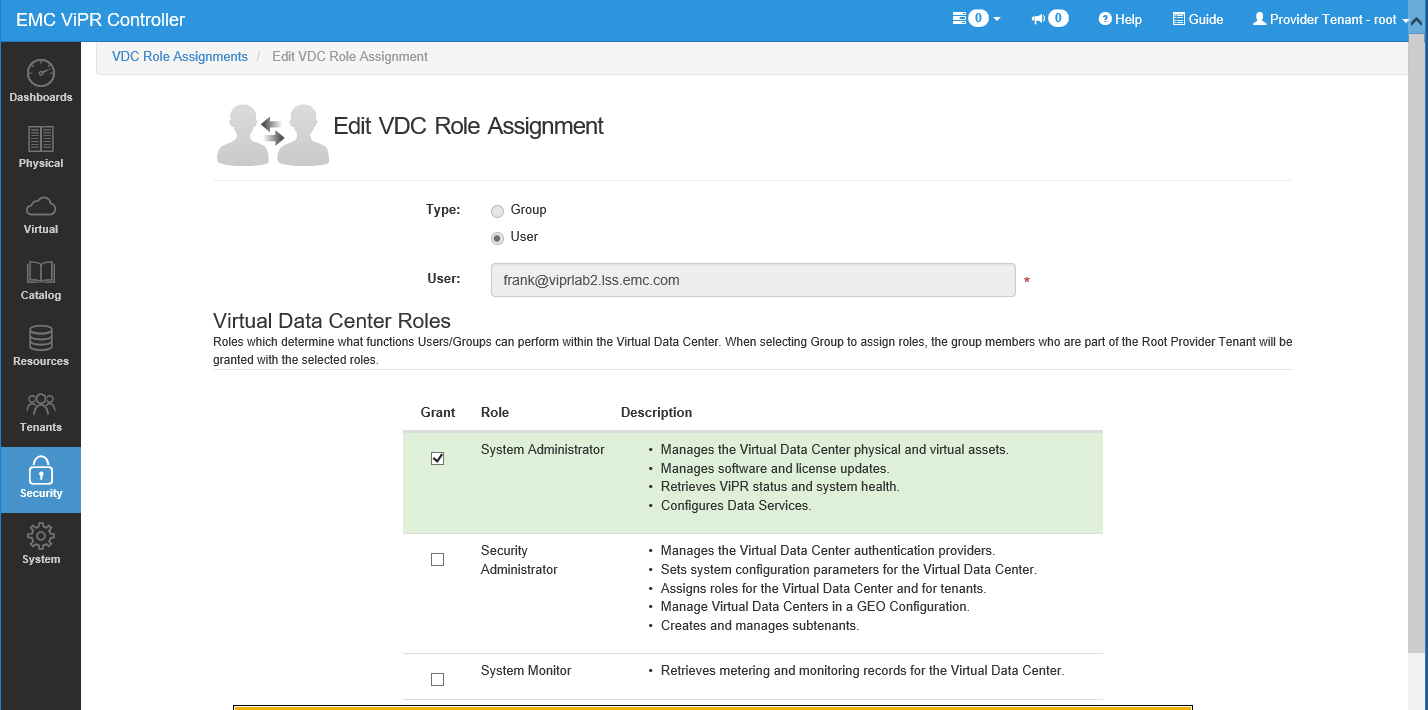1428x710 pixels.
Task: Uncheck the System Administrator grant checkbox
Action: (x=437, y=458)
